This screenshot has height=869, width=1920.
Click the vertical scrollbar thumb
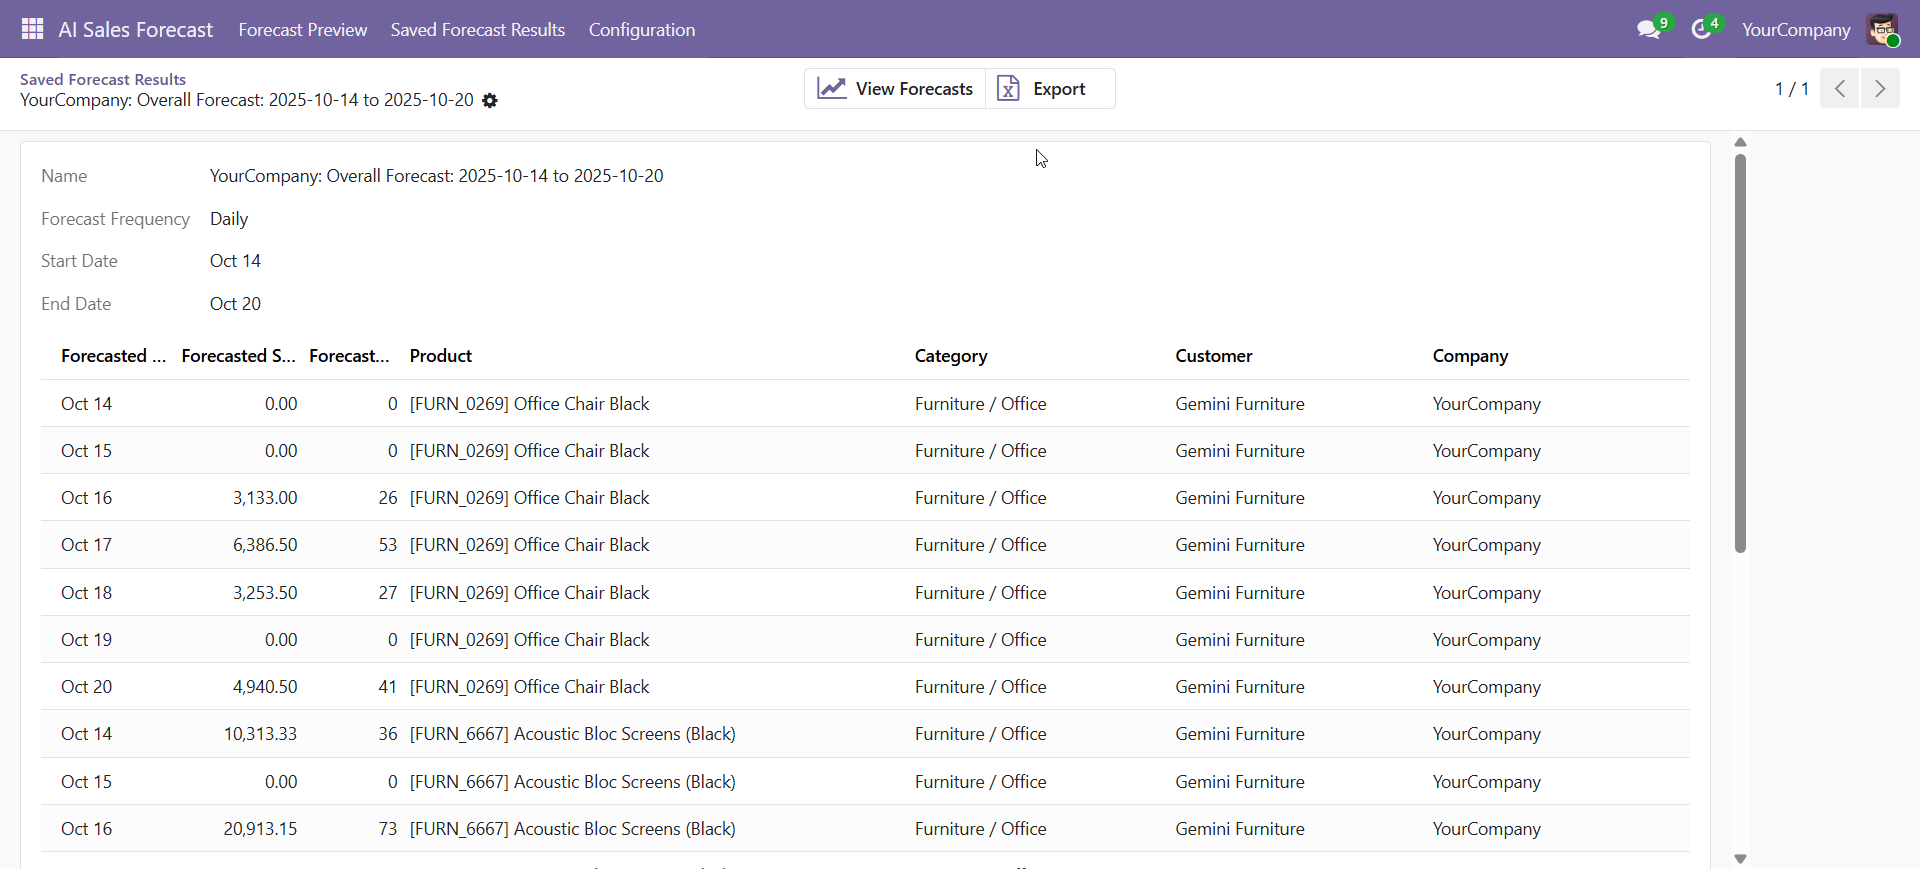point(1740,350)
